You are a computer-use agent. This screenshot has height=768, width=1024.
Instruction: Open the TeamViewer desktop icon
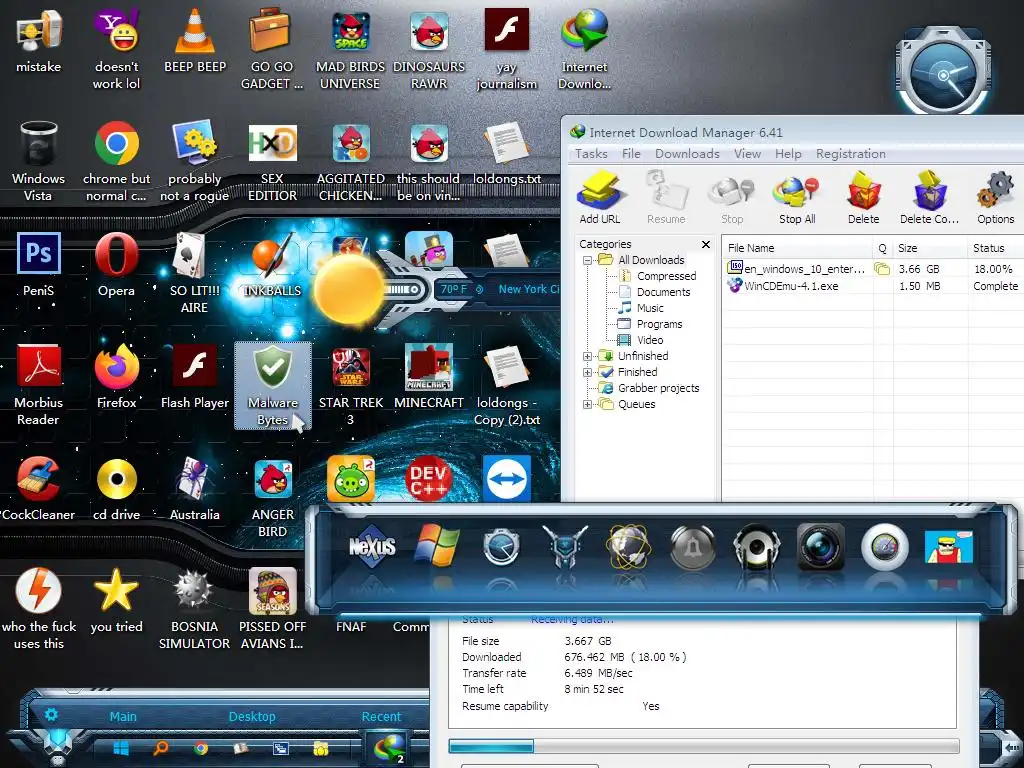507,479
